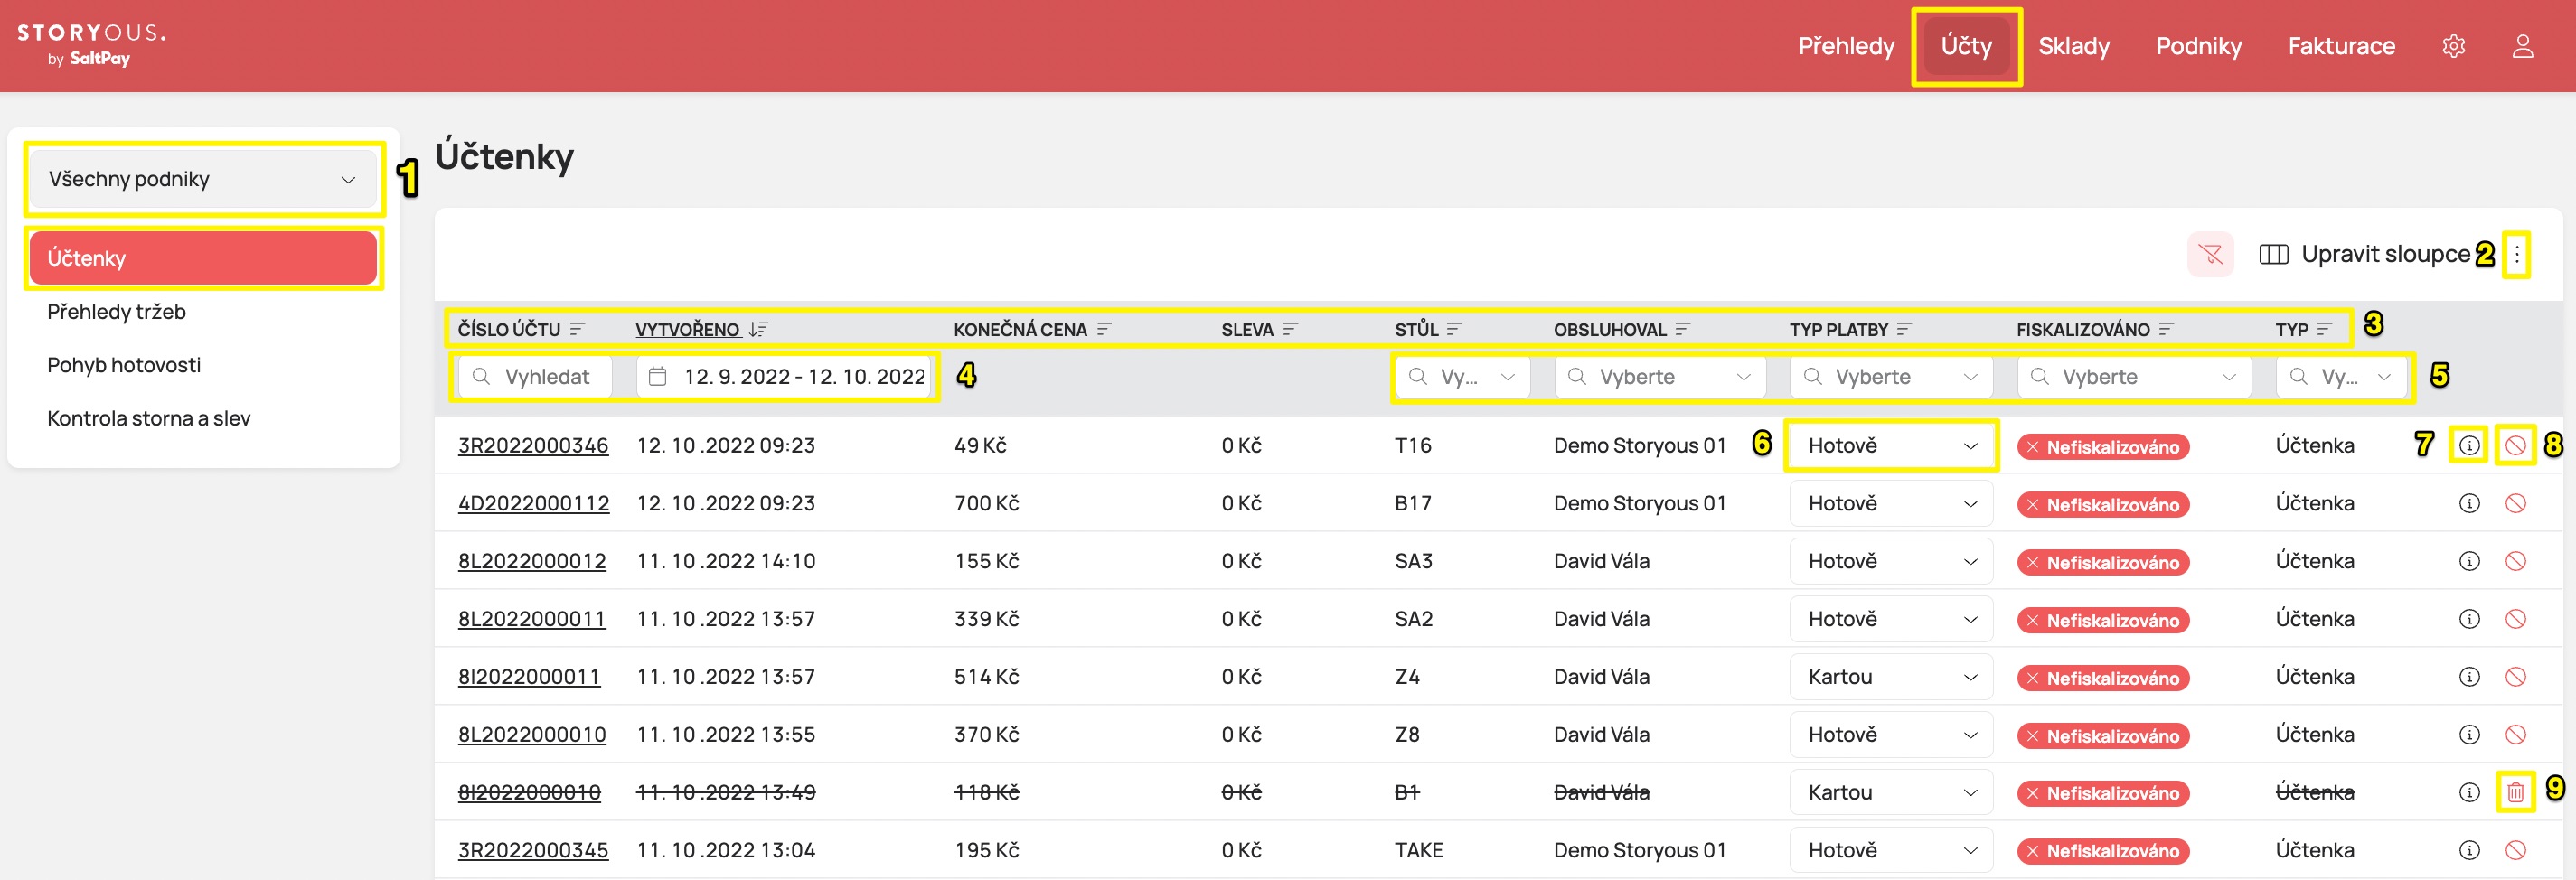Open the user profile icon
This screenshot has width=2576, height=880.
point(2522,46)
